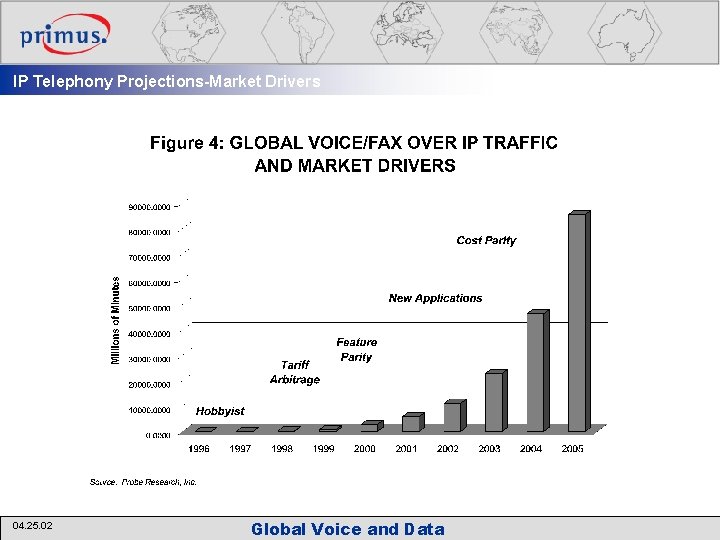This screenshot has width=720, height=540.
Task: Click the title line 'Figure 4: GLOBAL VOICE/FAX OVER IP TRAFFIC'
Action: pos(354,143)
